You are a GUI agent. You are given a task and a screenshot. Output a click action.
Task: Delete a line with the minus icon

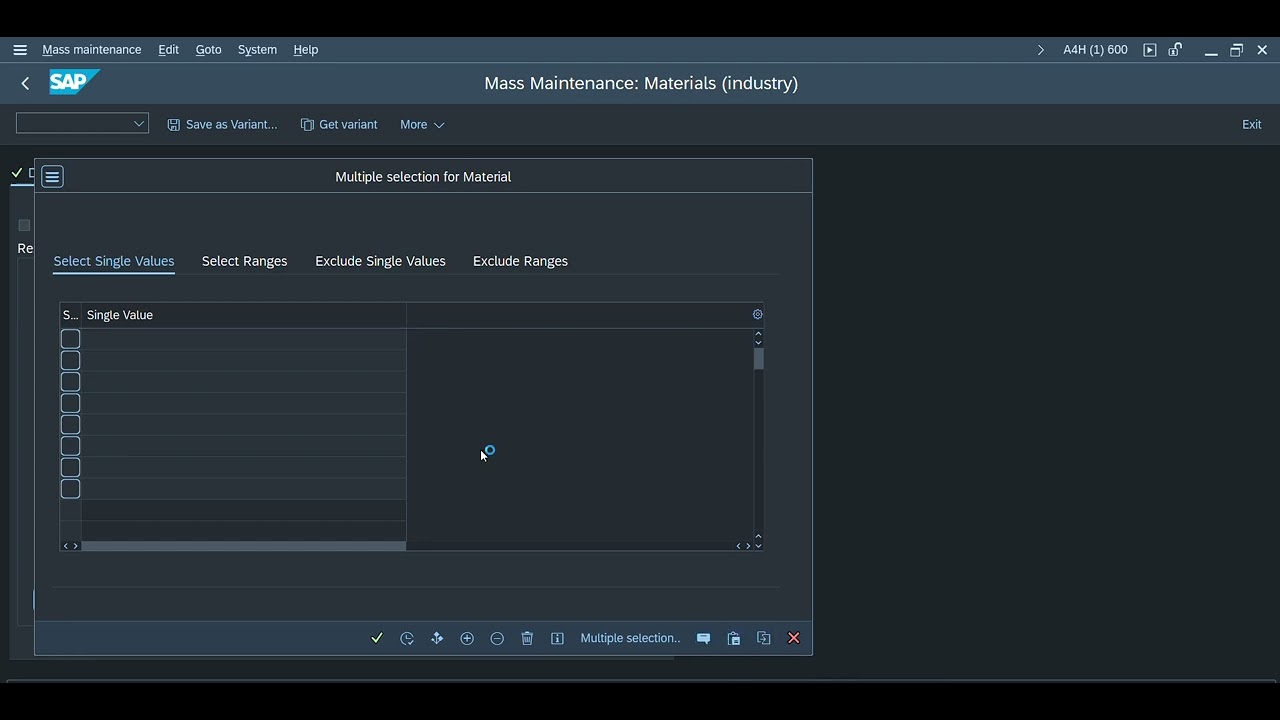pos(497,638)
